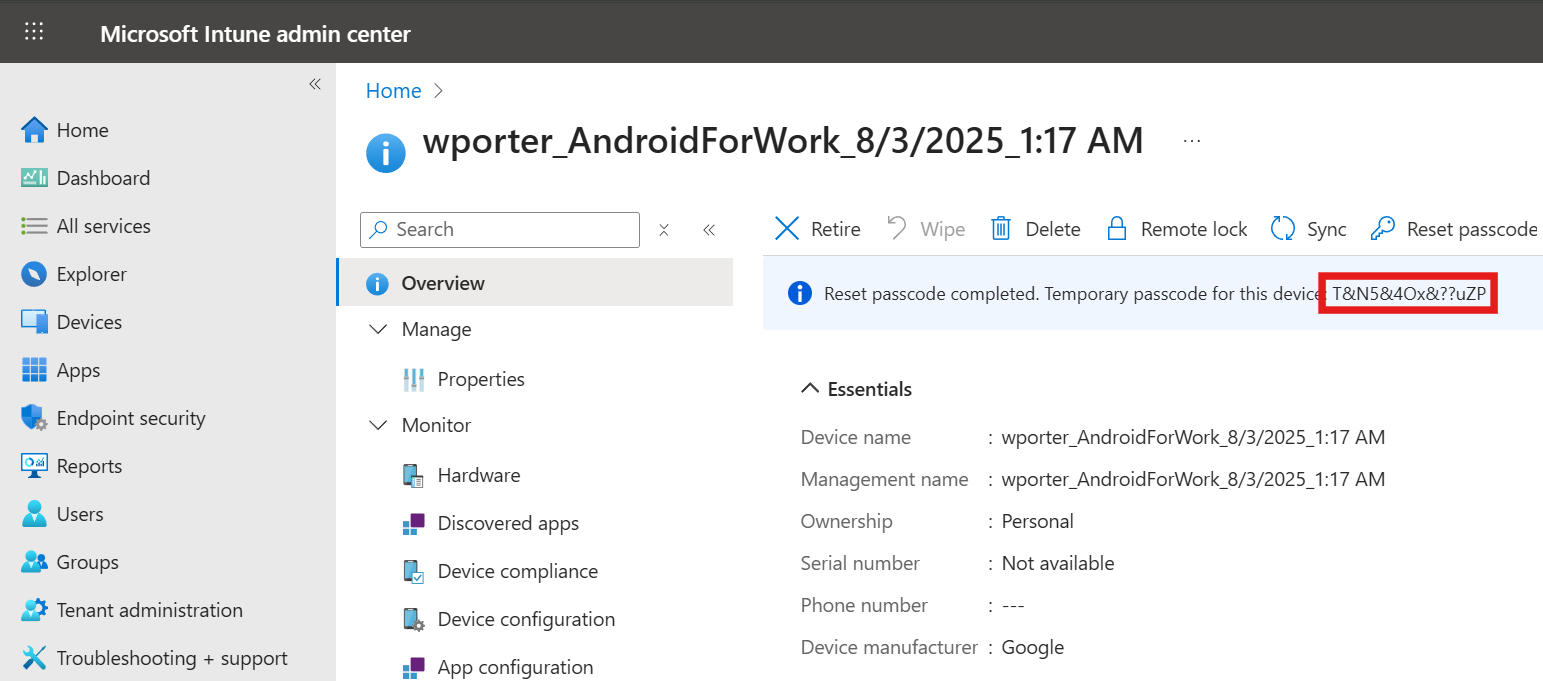Go to Home breadcrumb link
1543x681 pixels.
[x=394, y=91]
